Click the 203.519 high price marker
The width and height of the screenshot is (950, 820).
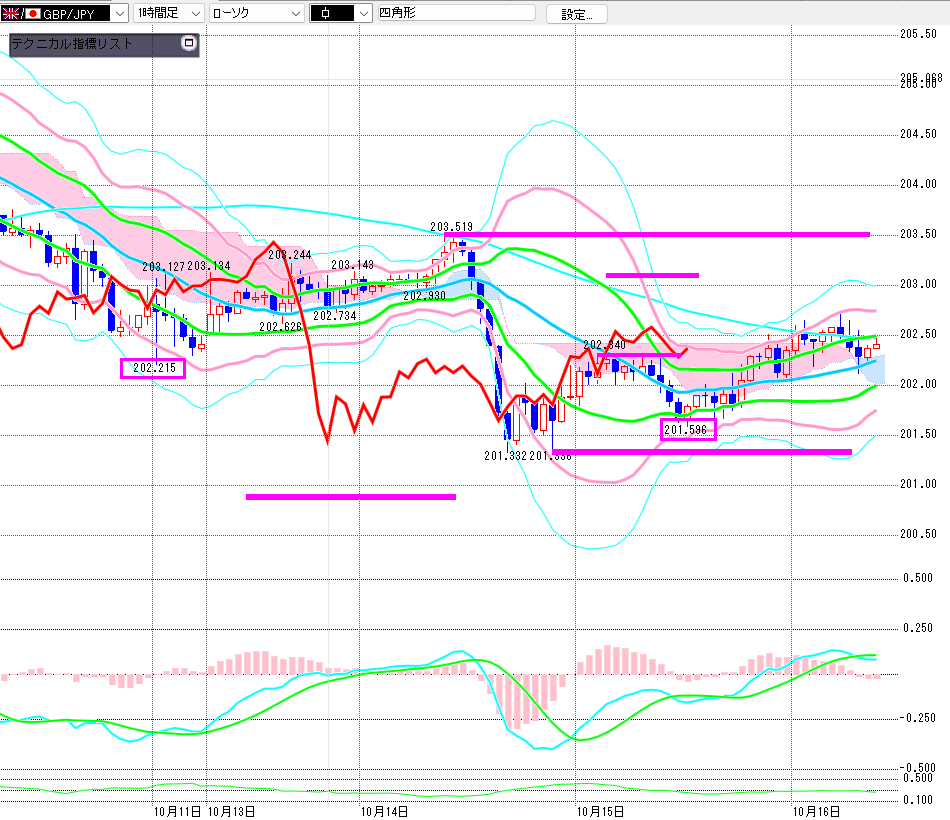[451, 227]
